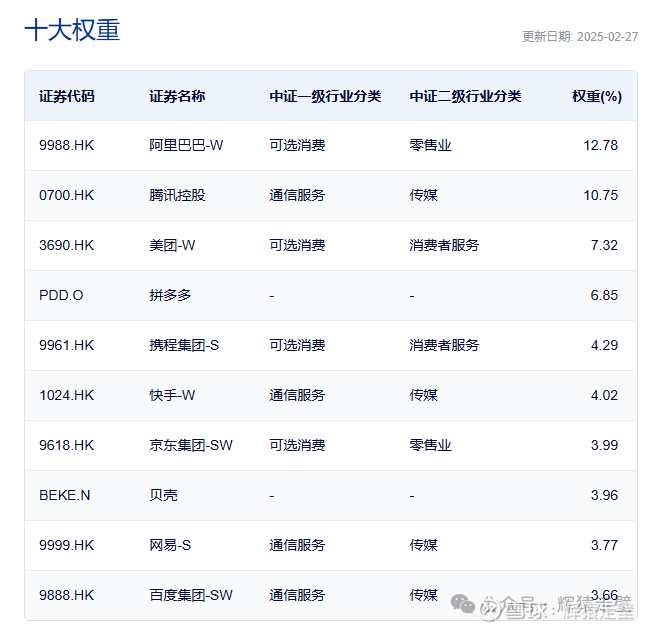Screen dimensions: 653x631
Task: Select the 快手-W name cell
Action: click(x=172, y=395)
